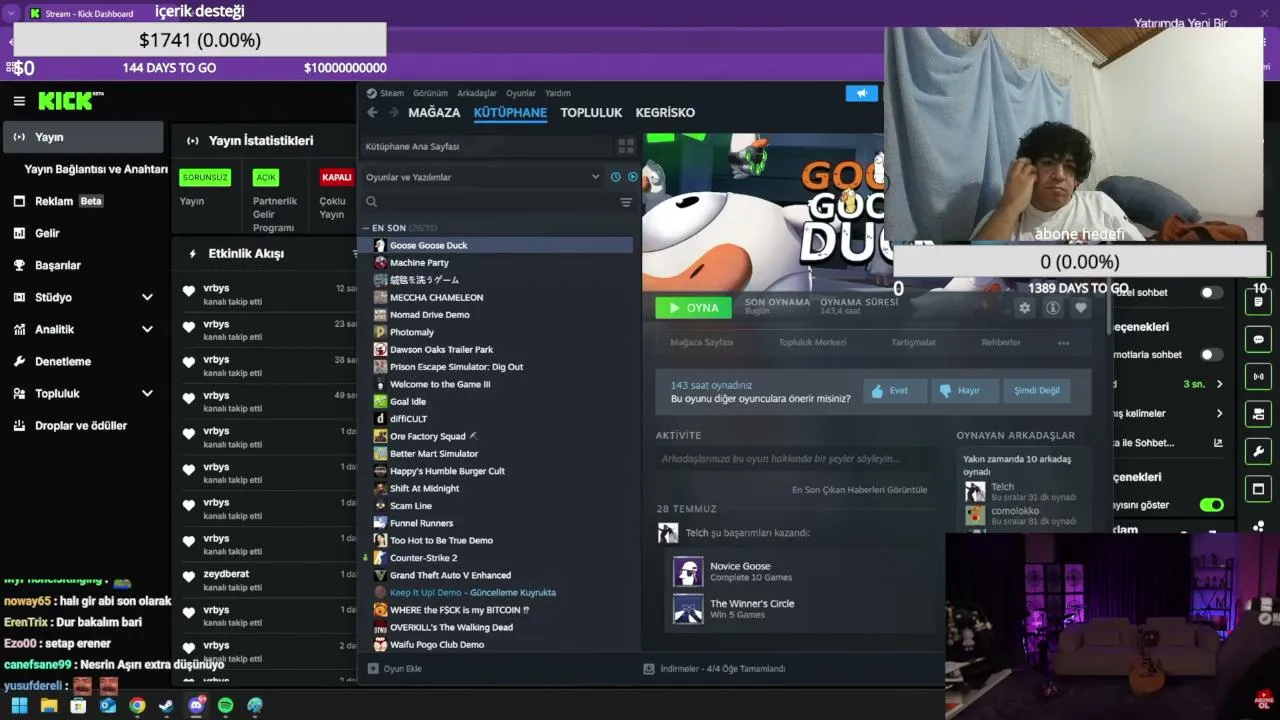This screenshot has height=720, width=1280.
Task: Open Telch friend entry in playing friends
Action: 1020,491
